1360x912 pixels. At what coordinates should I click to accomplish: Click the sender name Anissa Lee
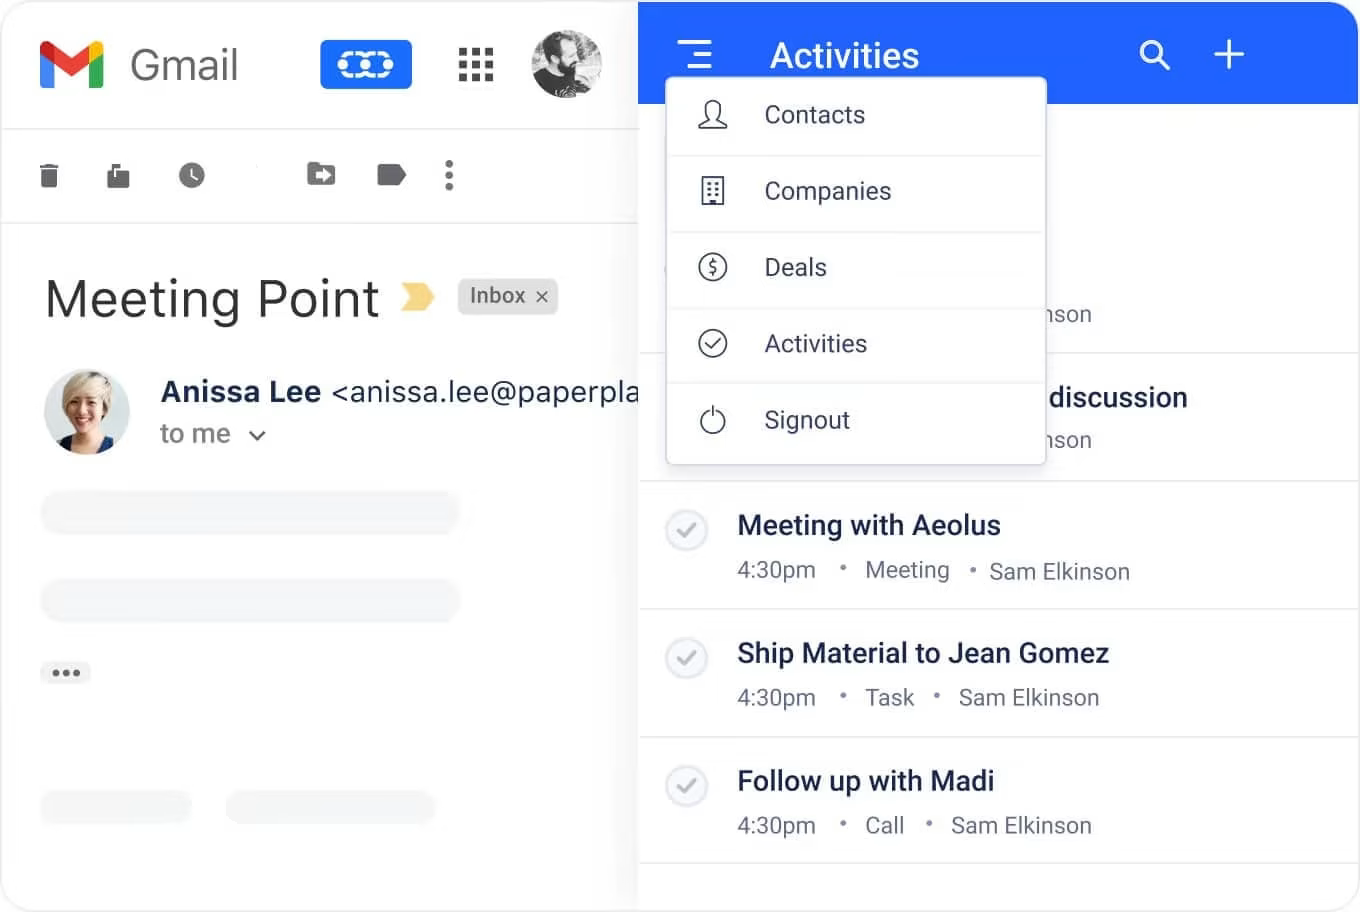tap(241, 391)
